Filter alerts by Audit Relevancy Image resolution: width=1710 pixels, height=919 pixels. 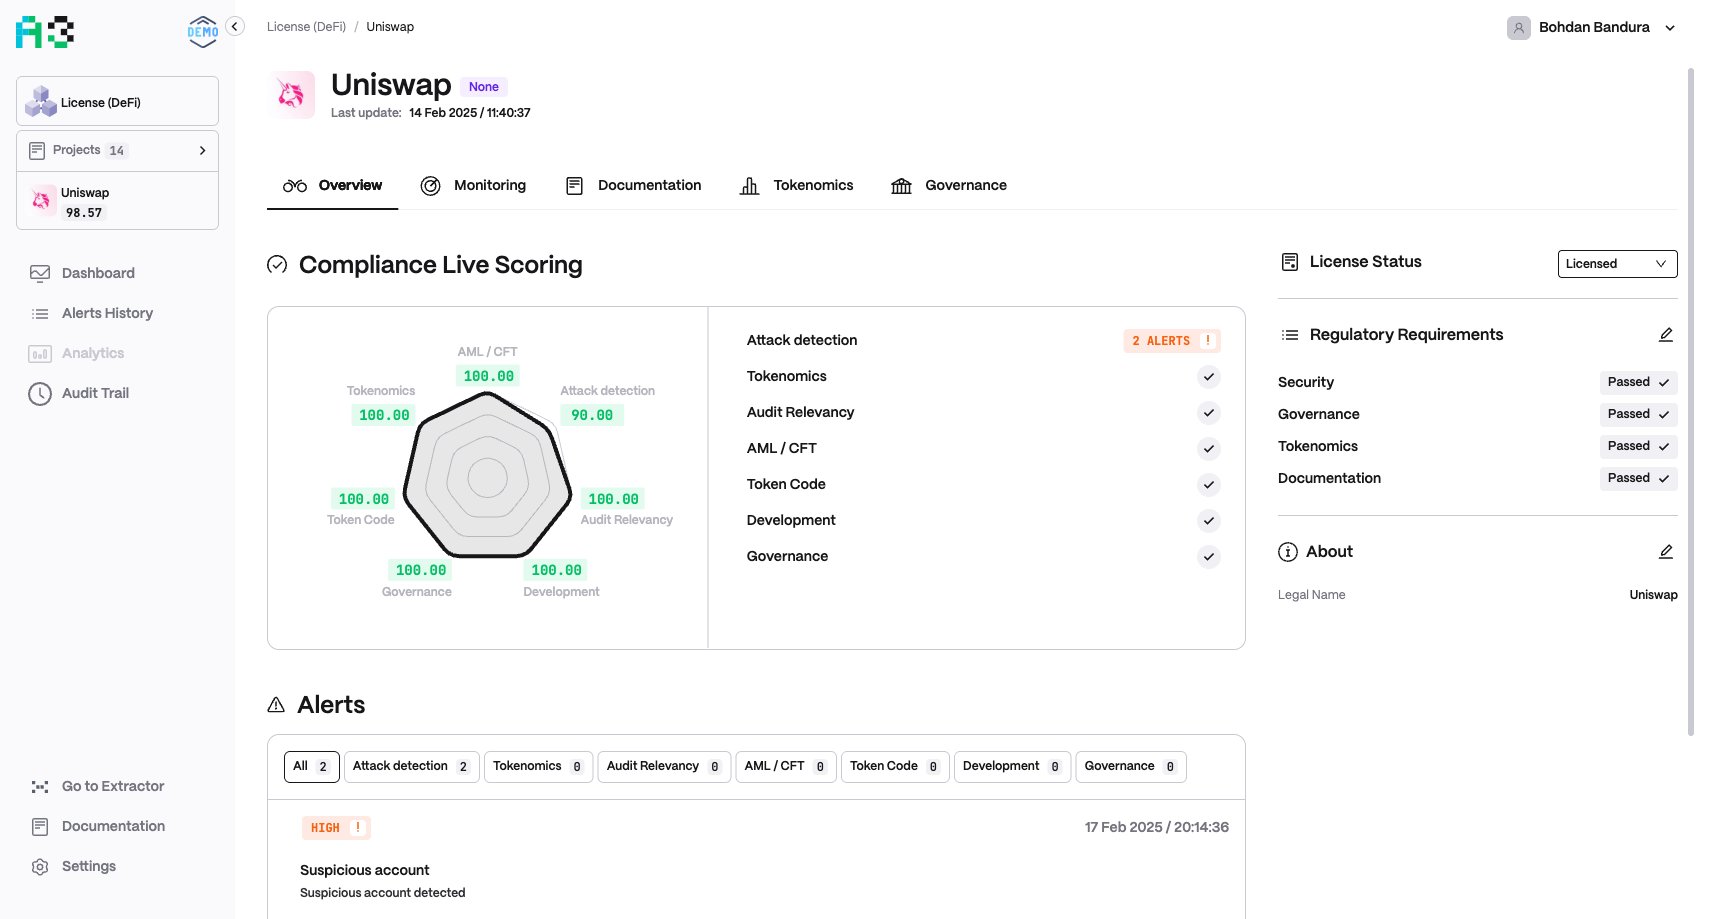[664, 767]
